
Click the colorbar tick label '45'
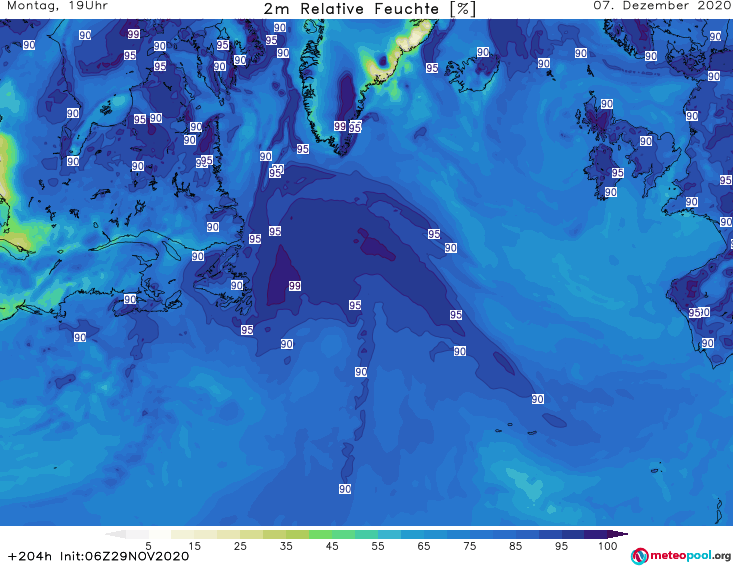pyautogui.click(x=331, y=546)
